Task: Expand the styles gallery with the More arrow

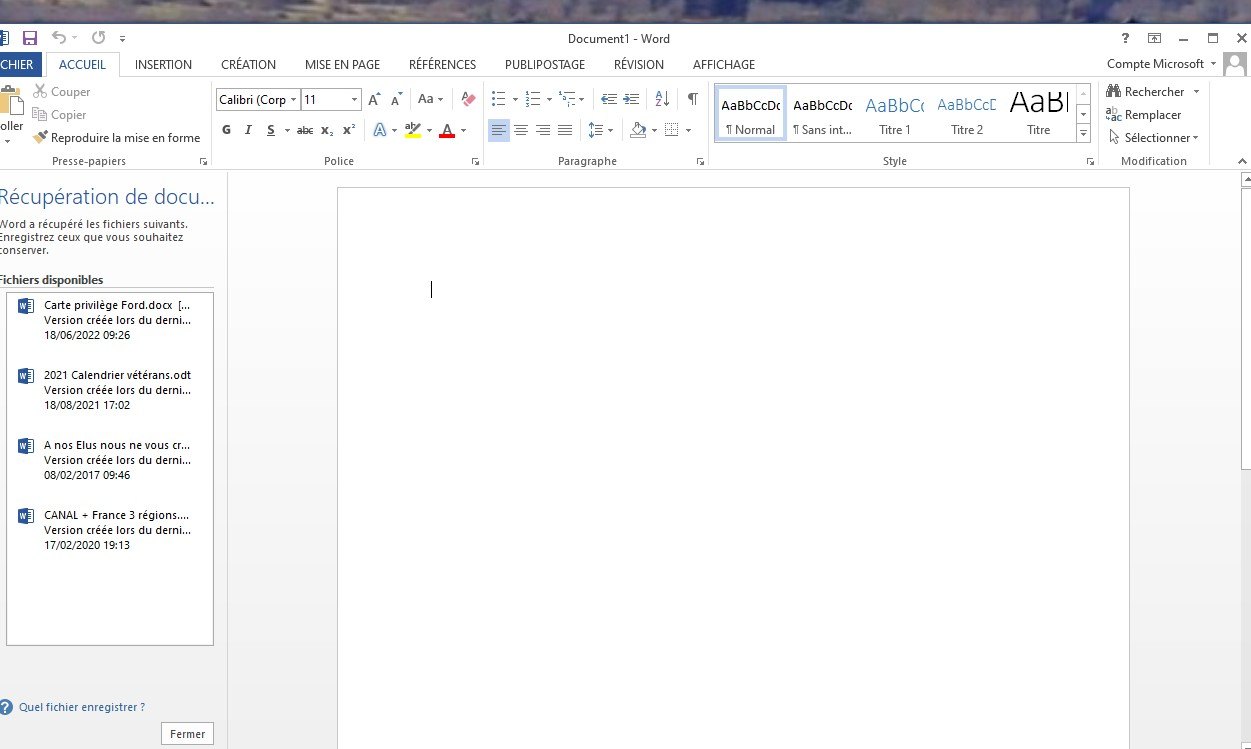Action: click(1083, 133)
